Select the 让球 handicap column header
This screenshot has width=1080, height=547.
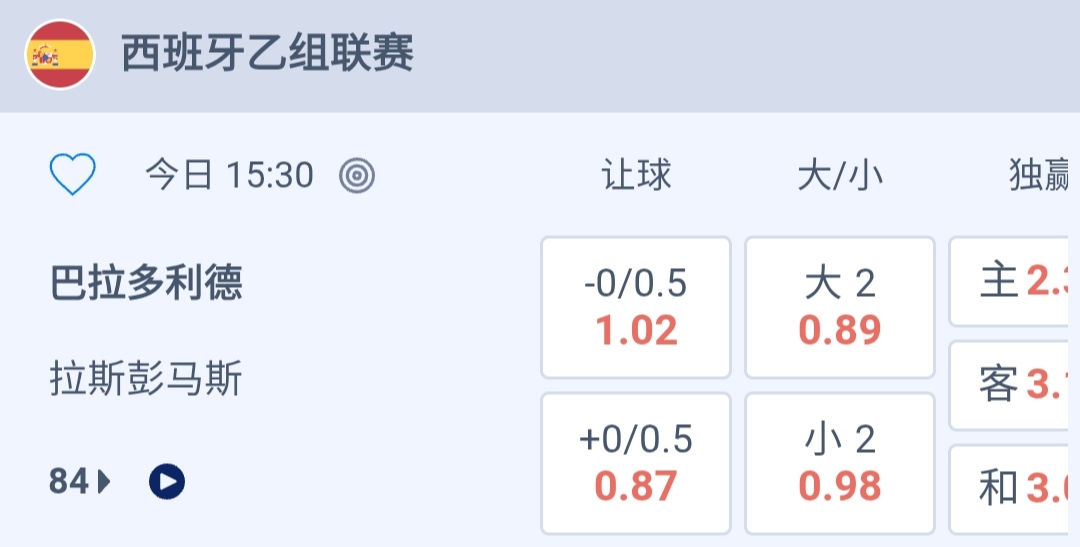pos(636,176)
